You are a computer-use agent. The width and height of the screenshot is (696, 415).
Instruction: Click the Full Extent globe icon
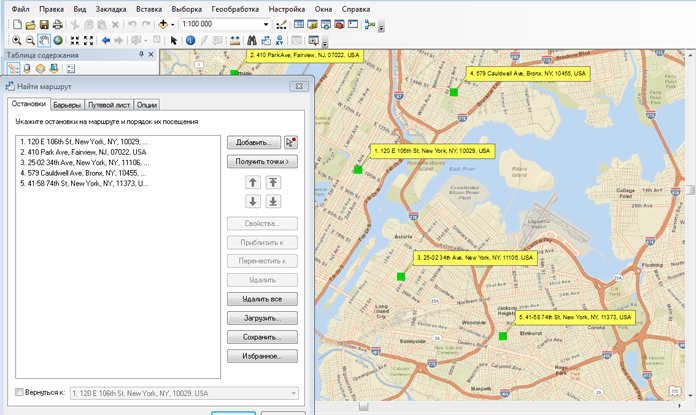(x=58, y=41)
